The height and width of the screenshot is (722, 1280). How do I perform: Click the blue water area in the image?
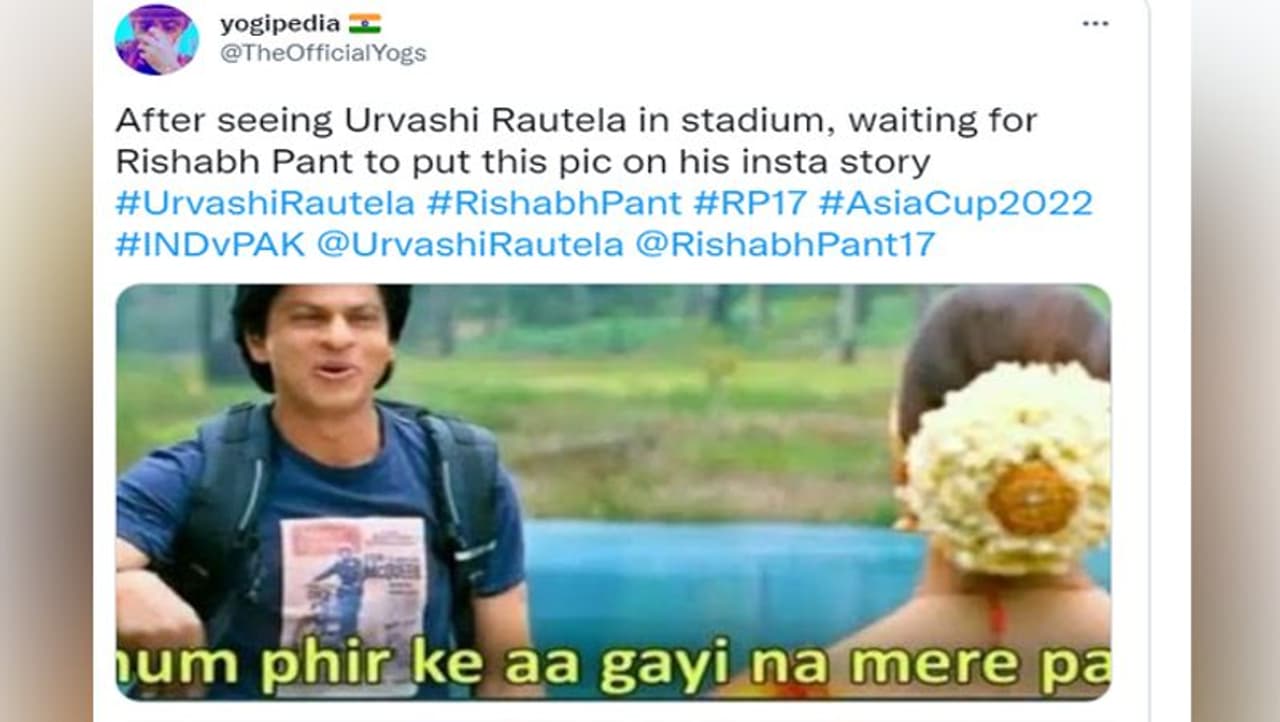pos(720,580)
